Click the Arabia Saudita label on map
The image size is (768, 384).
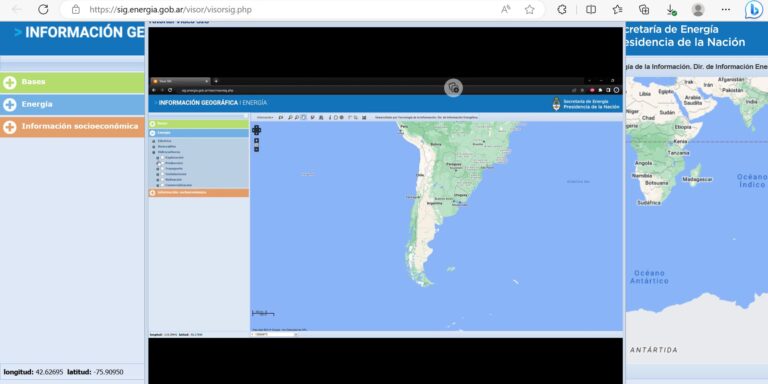coord(693,100)
